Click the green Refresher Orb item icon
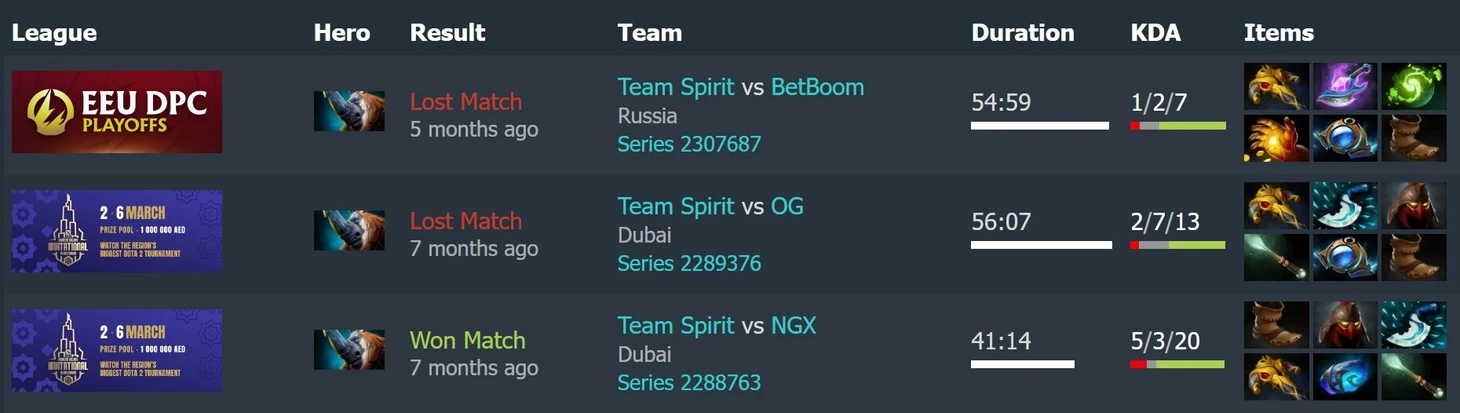The width and height of the screenshot is (1460, 413). click(x=1413, y=87)
